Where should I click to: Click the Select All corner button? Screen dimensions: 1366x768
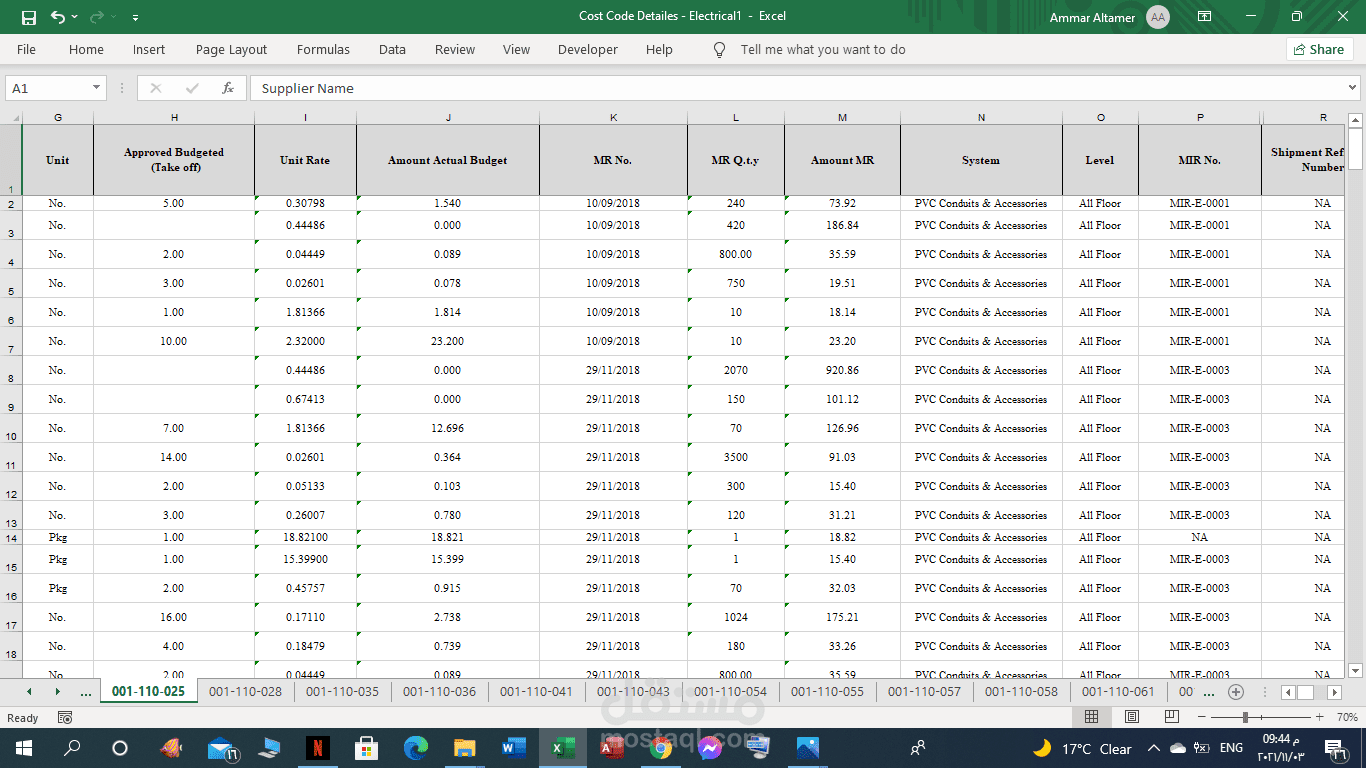point(13,118)
